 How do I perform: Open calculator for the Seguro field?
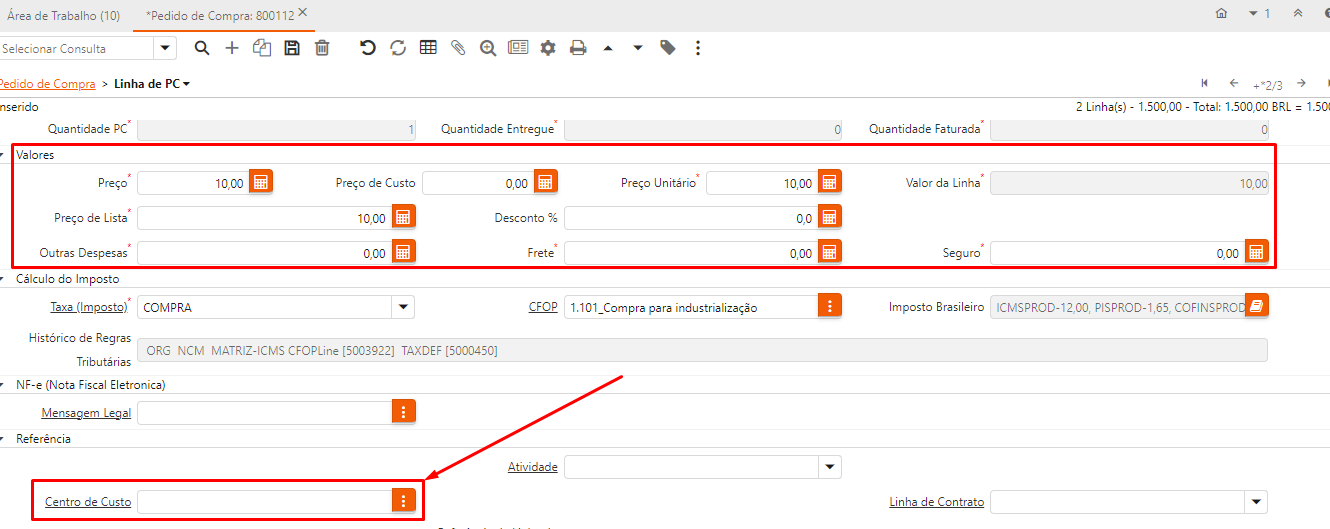pyautogui.click(x=1256, y=253)
